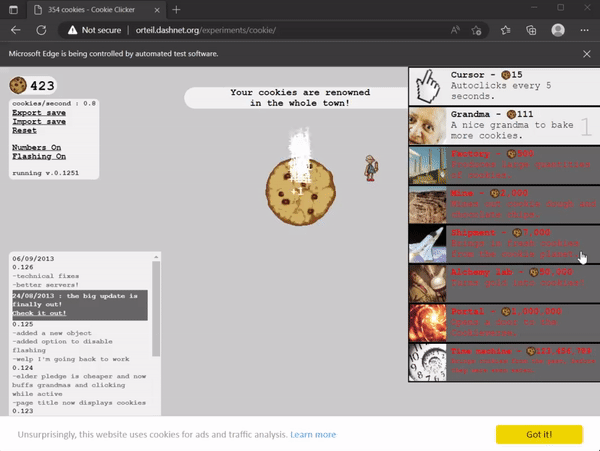Open Edge Settings and more menu
600x451 pixels.
coord(584,30)
